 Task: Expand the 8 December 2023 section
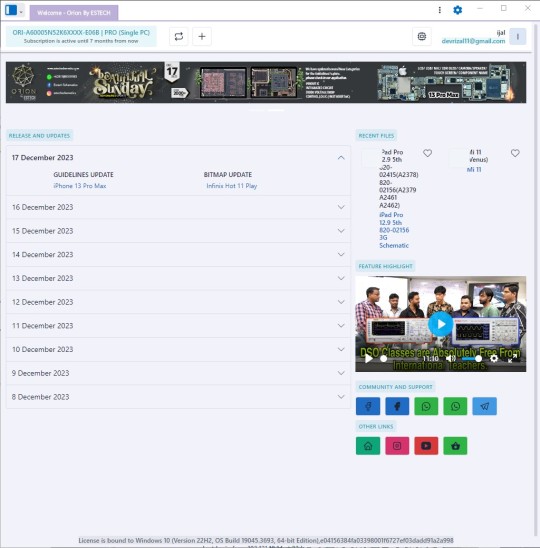click(x=178, y=397)
